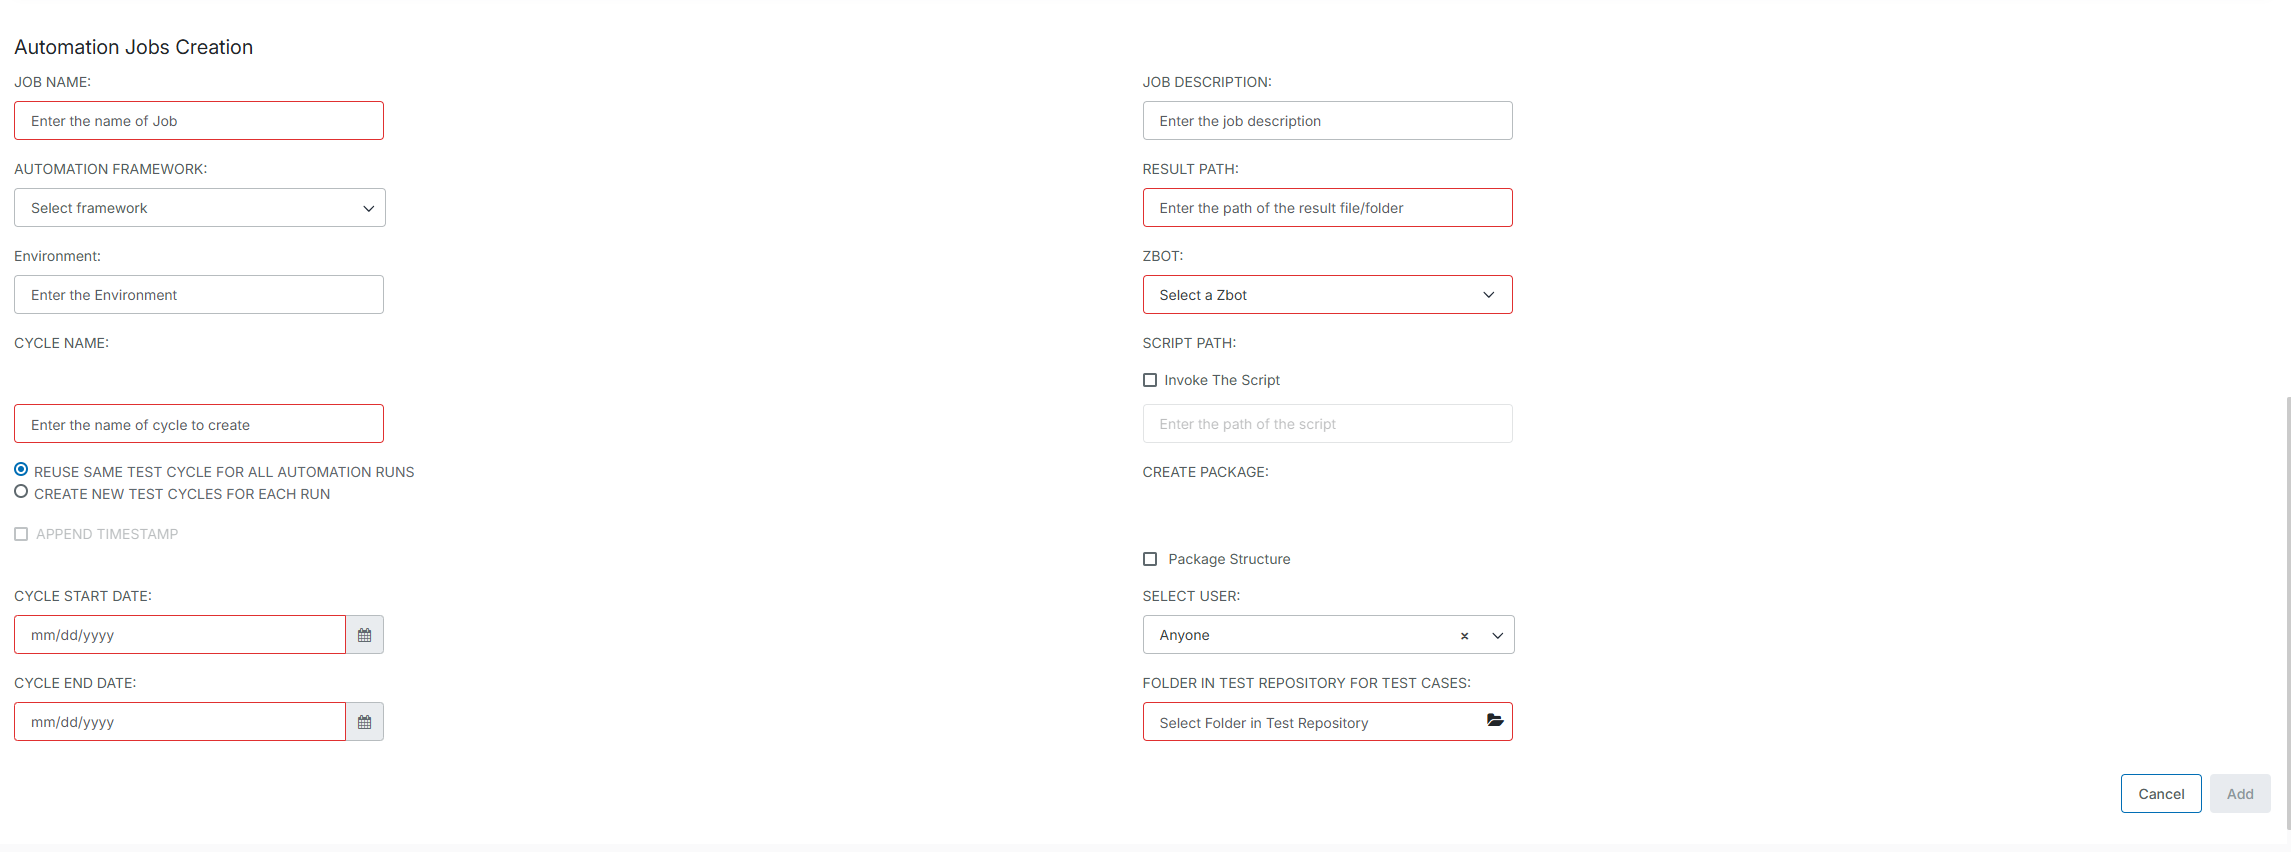Select Reuse Same Test Cycle radio option
This screenshot has width=2292, height=852.
[21, 470]
